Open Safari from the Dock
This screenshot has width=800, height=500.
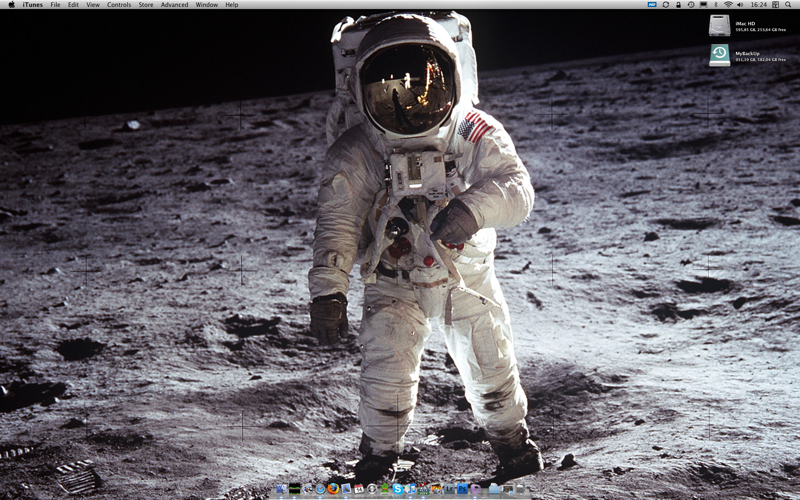coord(320,489)
